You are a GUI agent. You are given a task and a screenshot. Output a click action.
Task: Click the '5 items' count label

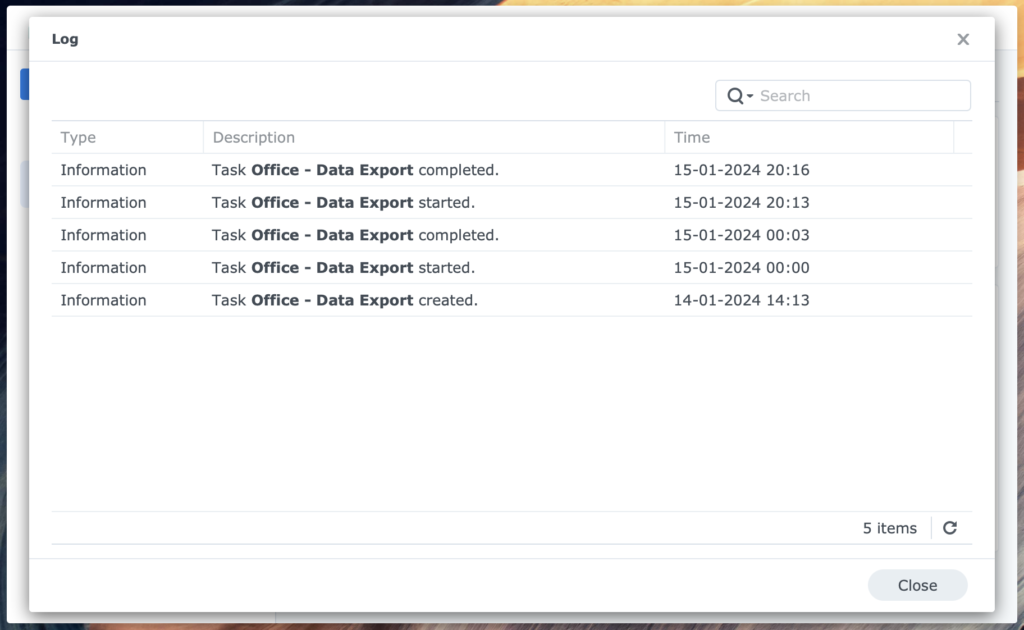pos(888,528)
